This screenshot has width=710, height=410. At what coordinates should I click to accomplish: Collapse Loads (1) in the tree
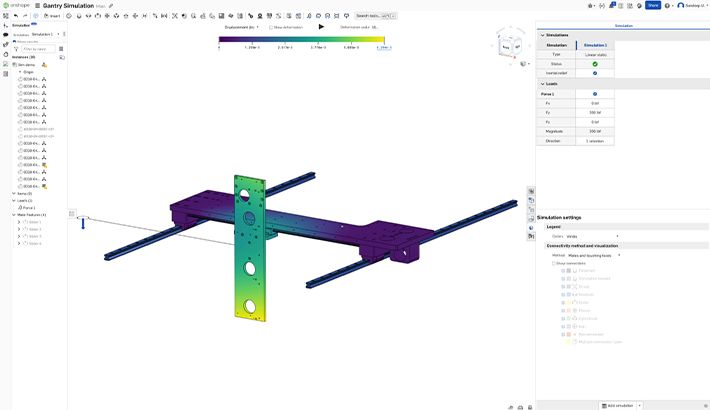14,200
